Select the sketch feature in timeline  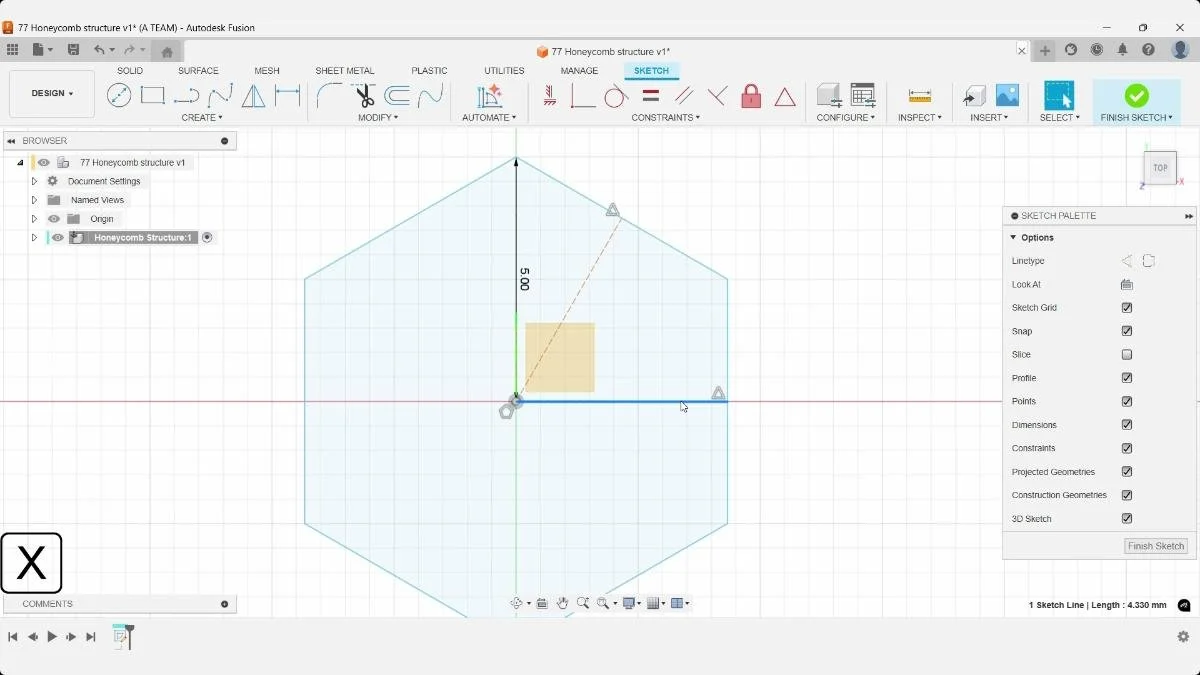(x=120, y=636)
